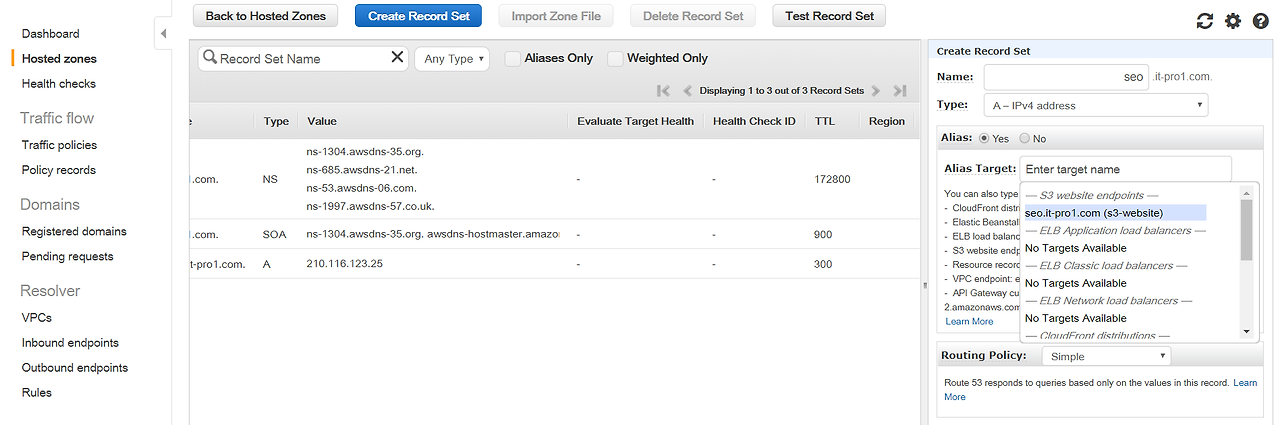Click TTL value 300

823,264
